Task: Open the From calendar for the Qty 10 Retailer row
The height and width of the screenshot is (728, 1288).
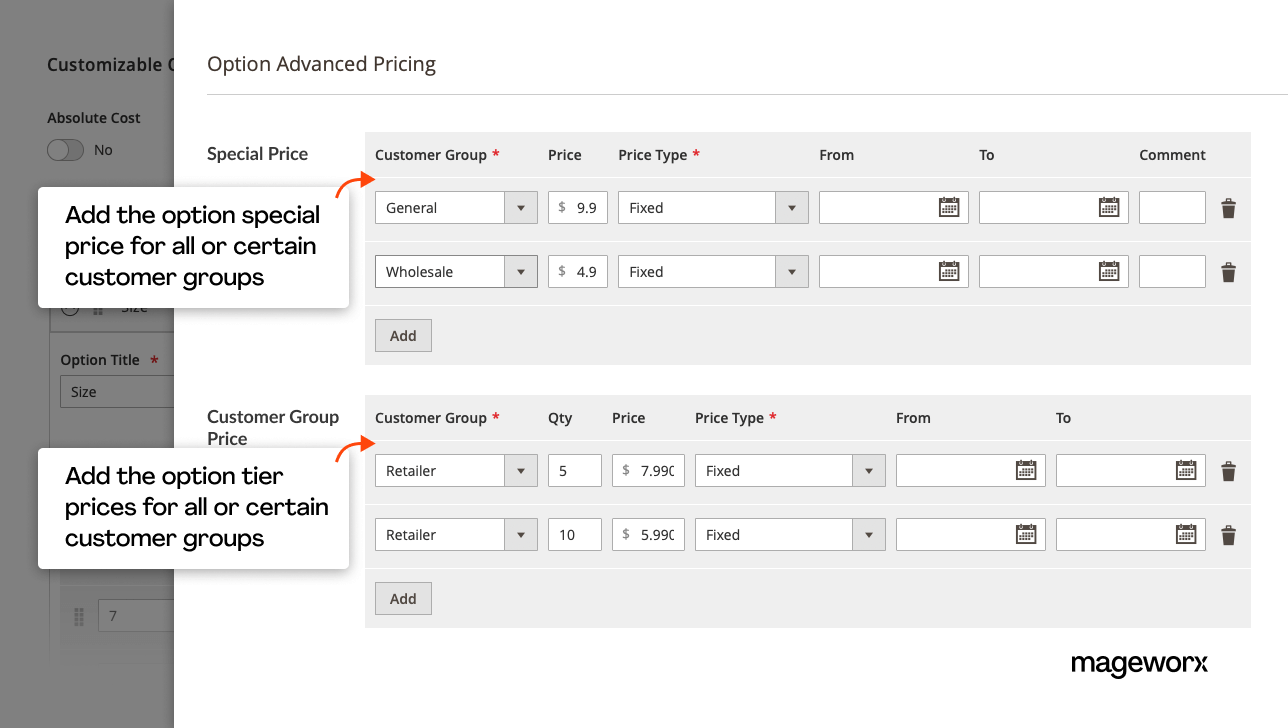Action: pos(1025,534)
